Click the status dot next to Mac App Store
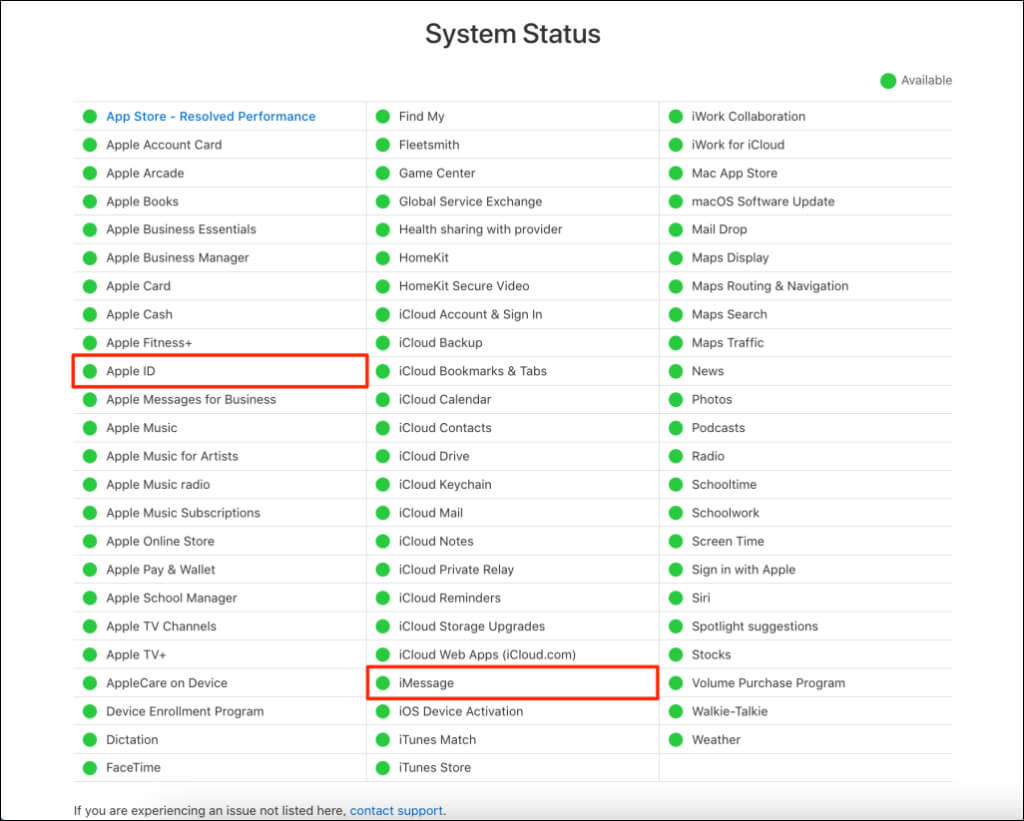 [676, 173]
